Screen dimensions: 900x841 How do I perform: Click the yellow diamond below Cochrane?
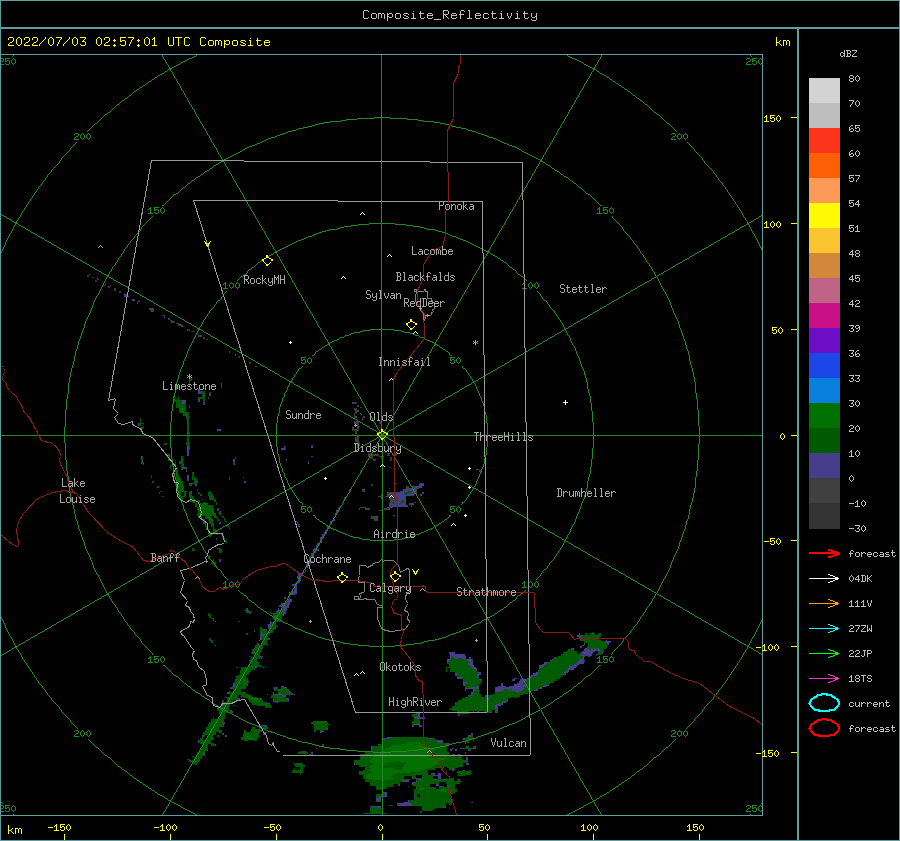click(x=343, y=578)
